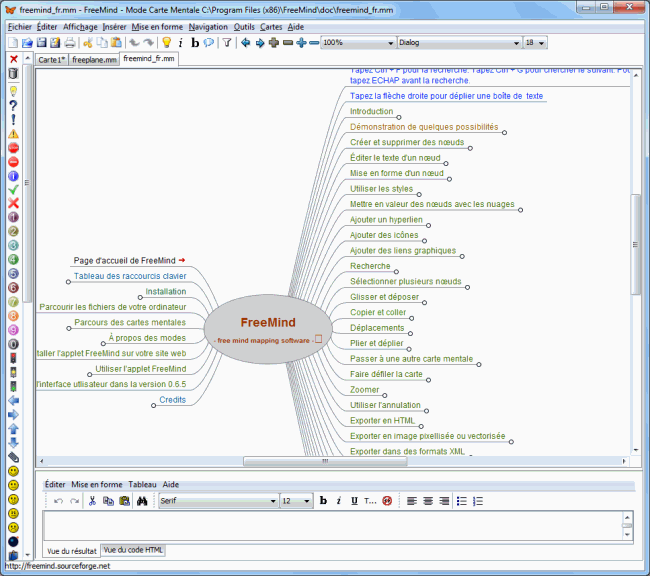Add the priority 1 icon to the node

pyautogui.click(x=13, y=217)
